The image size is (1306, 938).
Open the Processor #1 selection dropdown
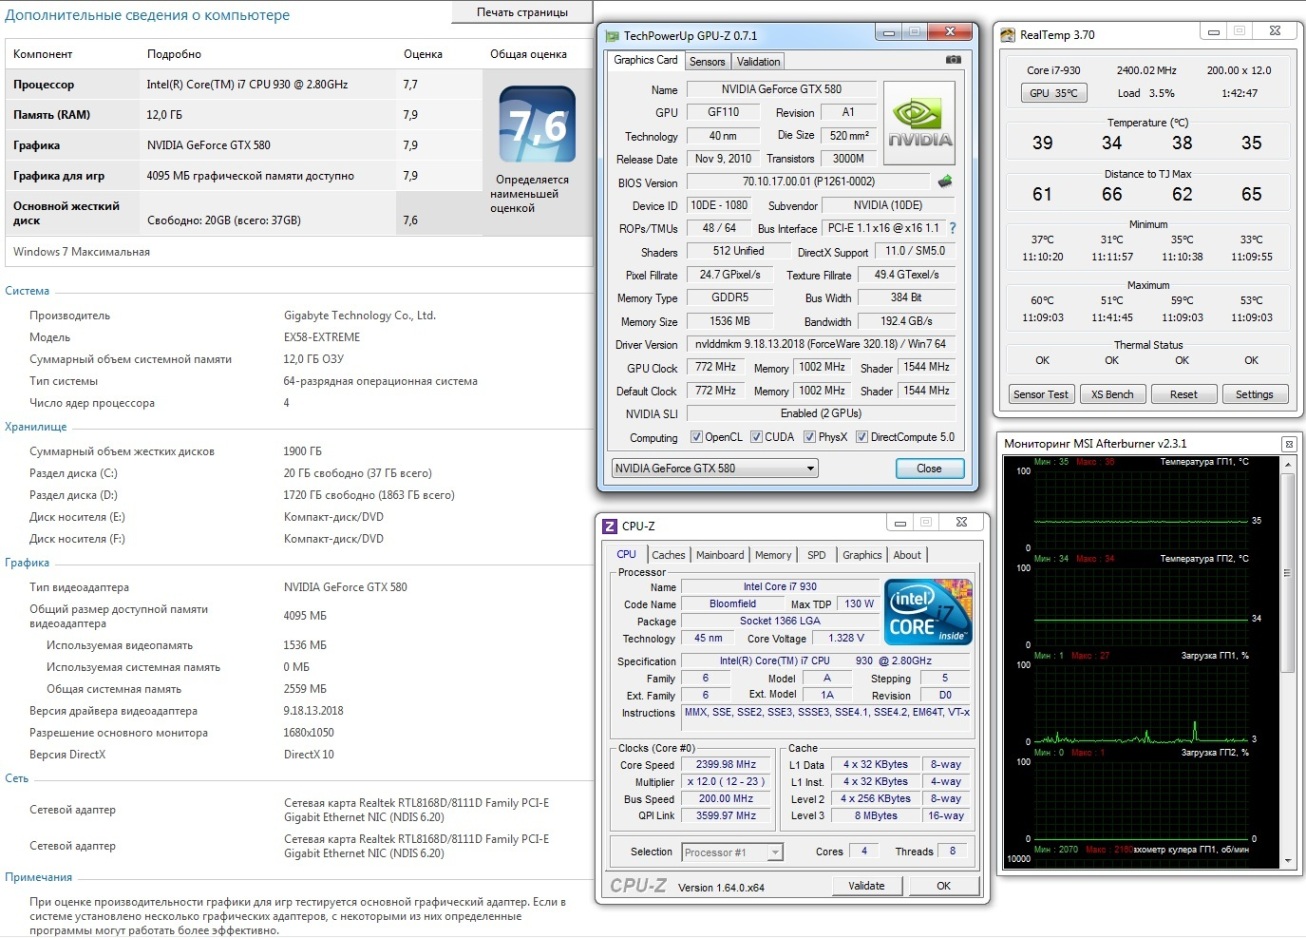coord(732,852)
